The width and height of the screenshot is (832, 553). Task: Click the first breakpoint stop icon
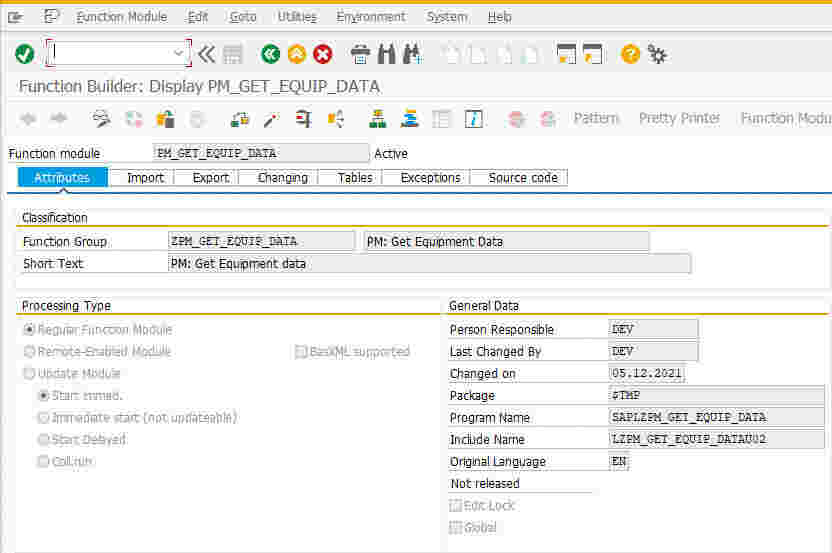click(516, 119)
